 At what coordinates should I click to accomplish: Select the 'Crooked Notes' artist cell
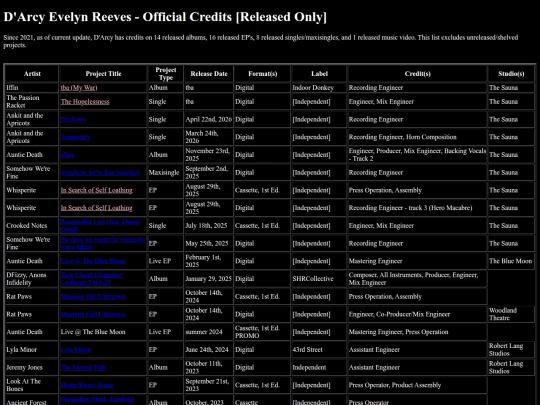(32, 226)
